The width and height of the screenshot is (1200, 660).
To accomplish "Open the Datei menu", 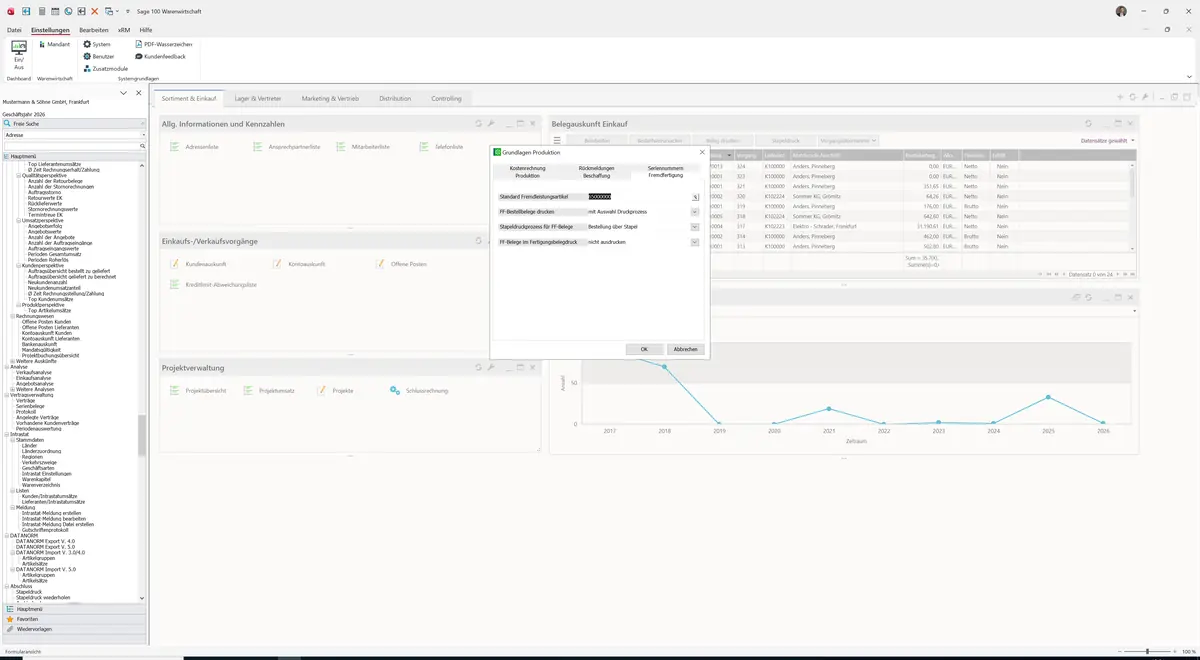I will (x=14, y=30).
